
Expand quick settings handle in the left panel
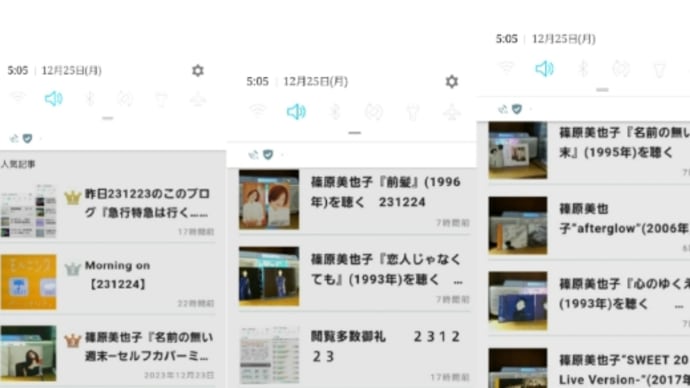108,118
